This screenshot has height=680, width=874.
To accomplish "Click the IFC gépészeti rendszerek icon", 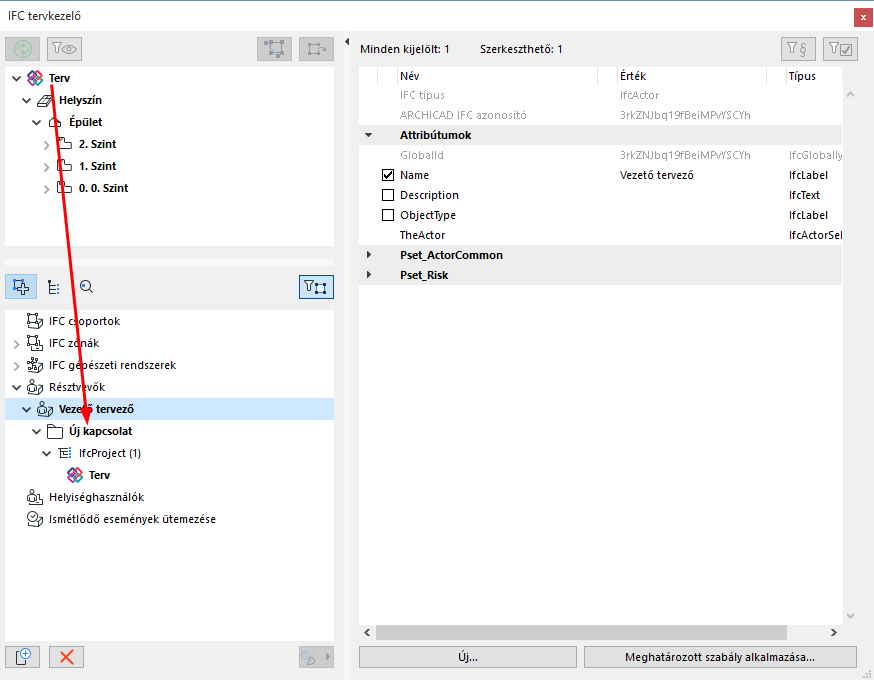I will pos(35,365).
